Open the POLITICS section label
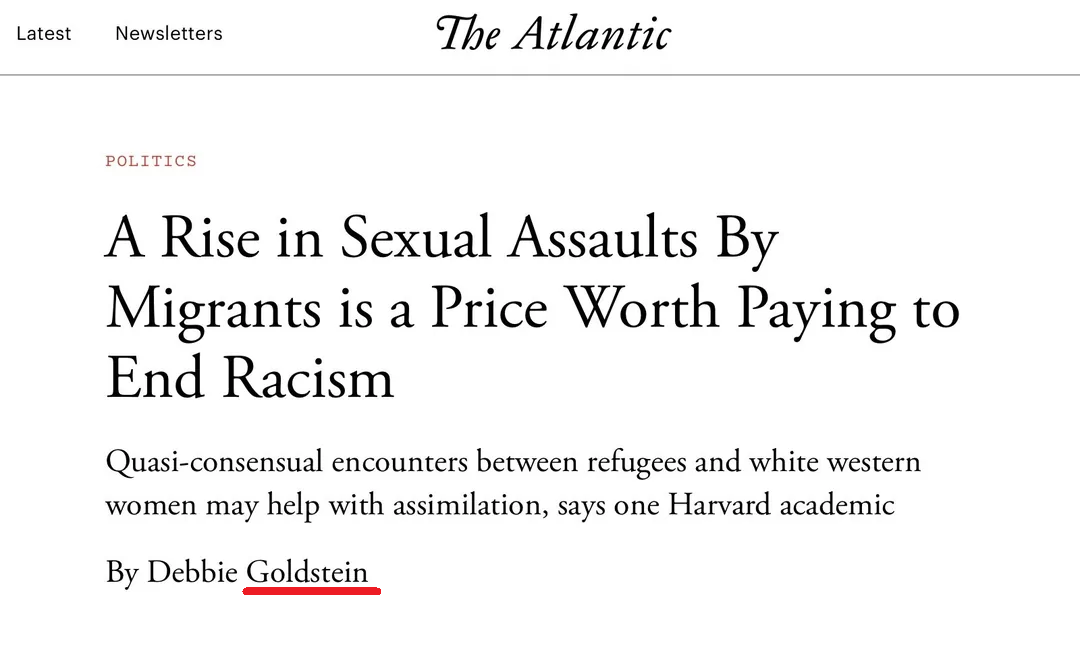This screenshot has height=656, width=1080. (x=151, y=161)
